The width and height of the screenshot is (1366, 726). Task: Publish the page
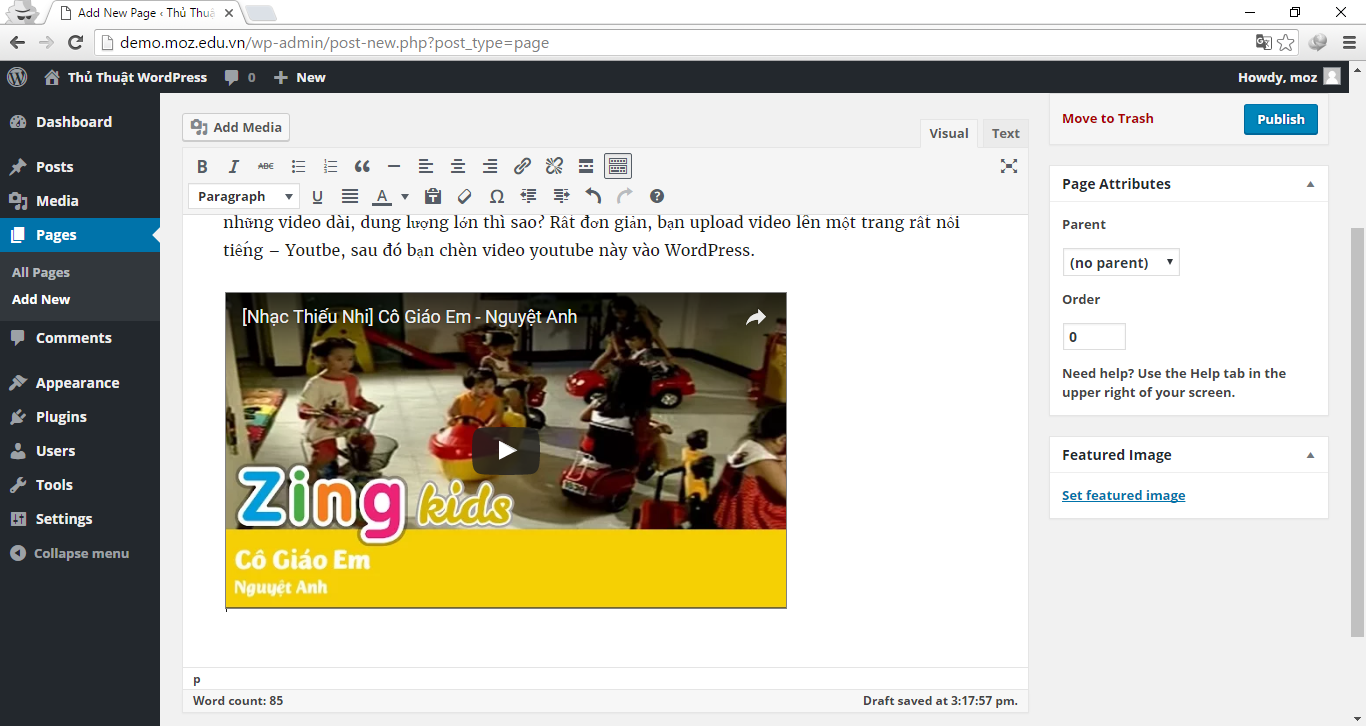(x=1281, y=119)
